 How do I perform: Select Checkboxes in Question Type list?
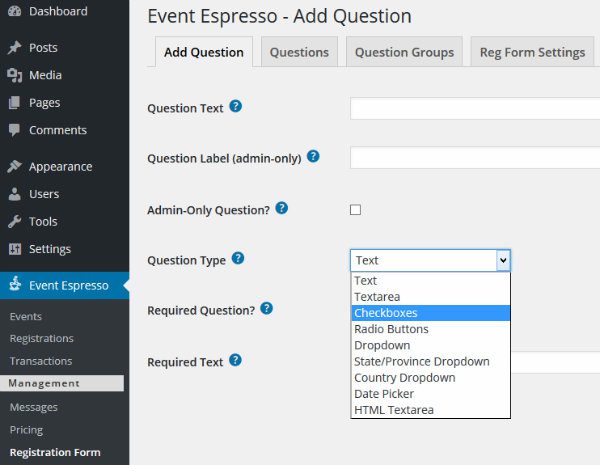430,313
